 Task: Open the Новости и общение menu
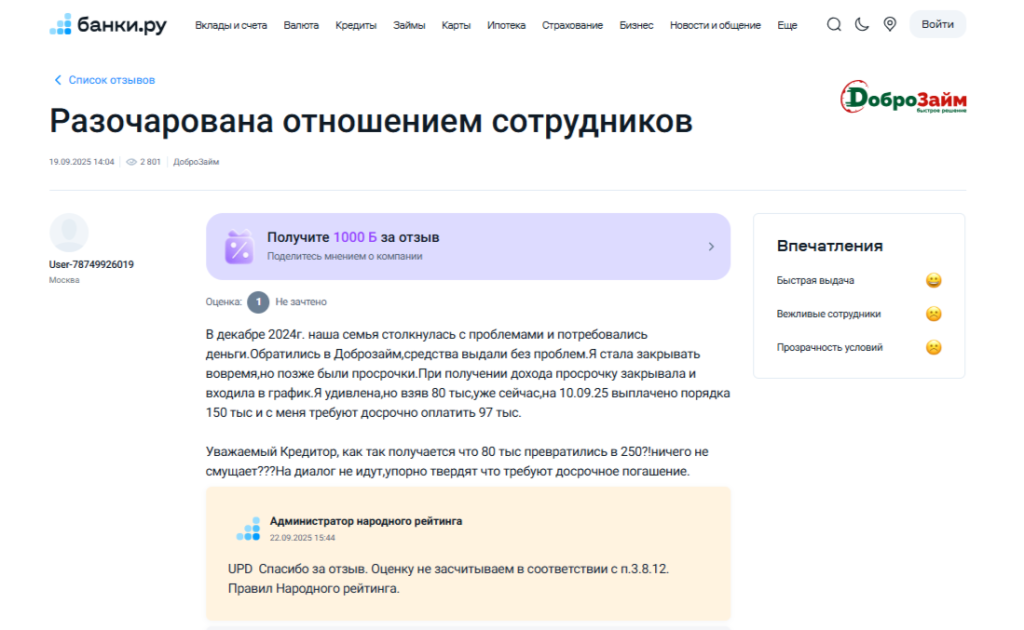point(715,25)
